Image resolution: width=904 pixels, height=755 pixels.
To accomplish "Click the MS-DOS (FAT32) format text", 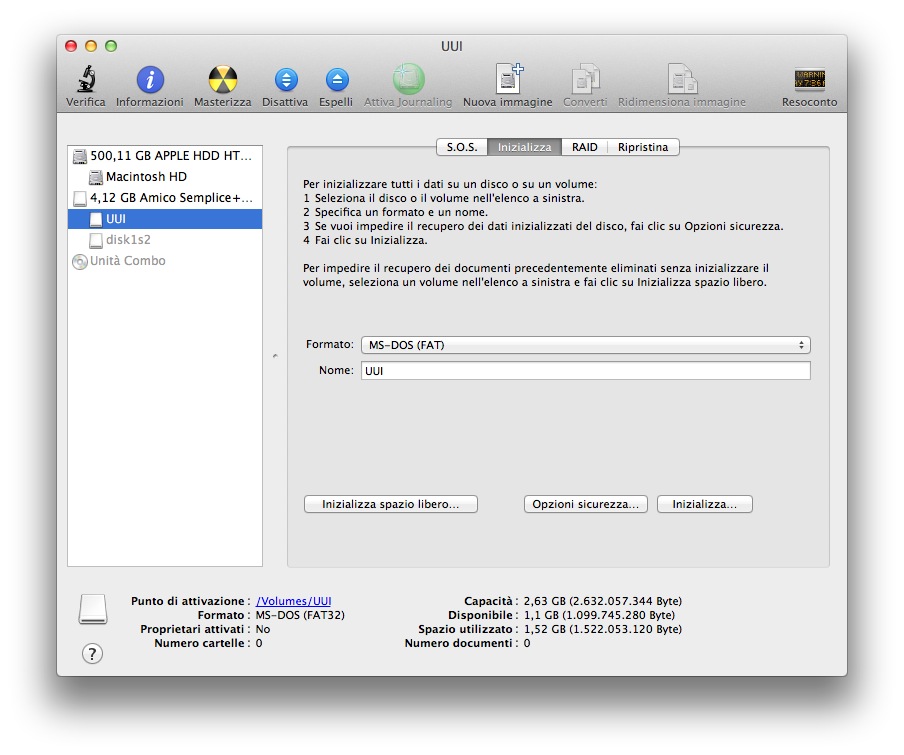I will [300, 615].
